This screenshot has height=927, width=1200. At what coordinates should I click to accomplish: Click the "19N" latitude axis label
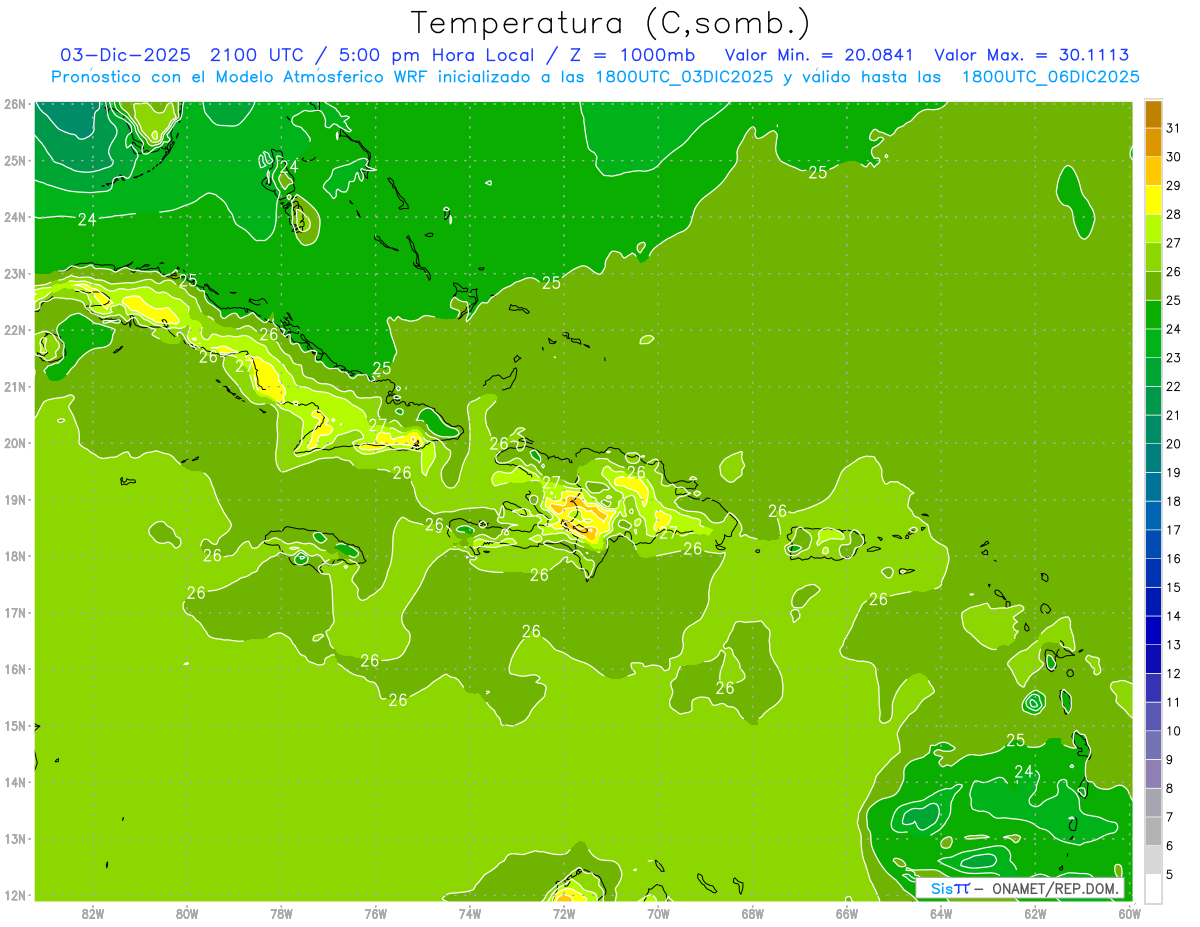click(15, 499)
